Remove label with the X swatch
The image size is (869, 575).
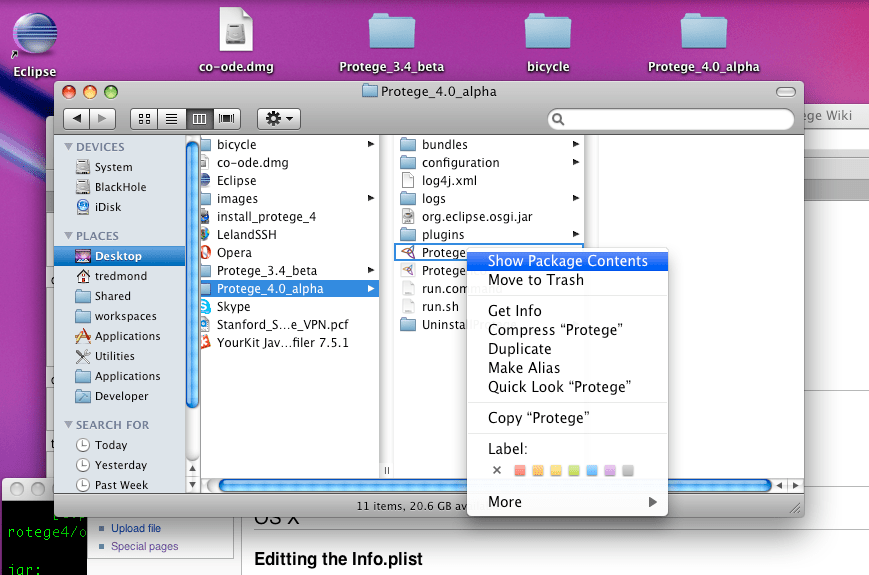(x=497, y=470)
